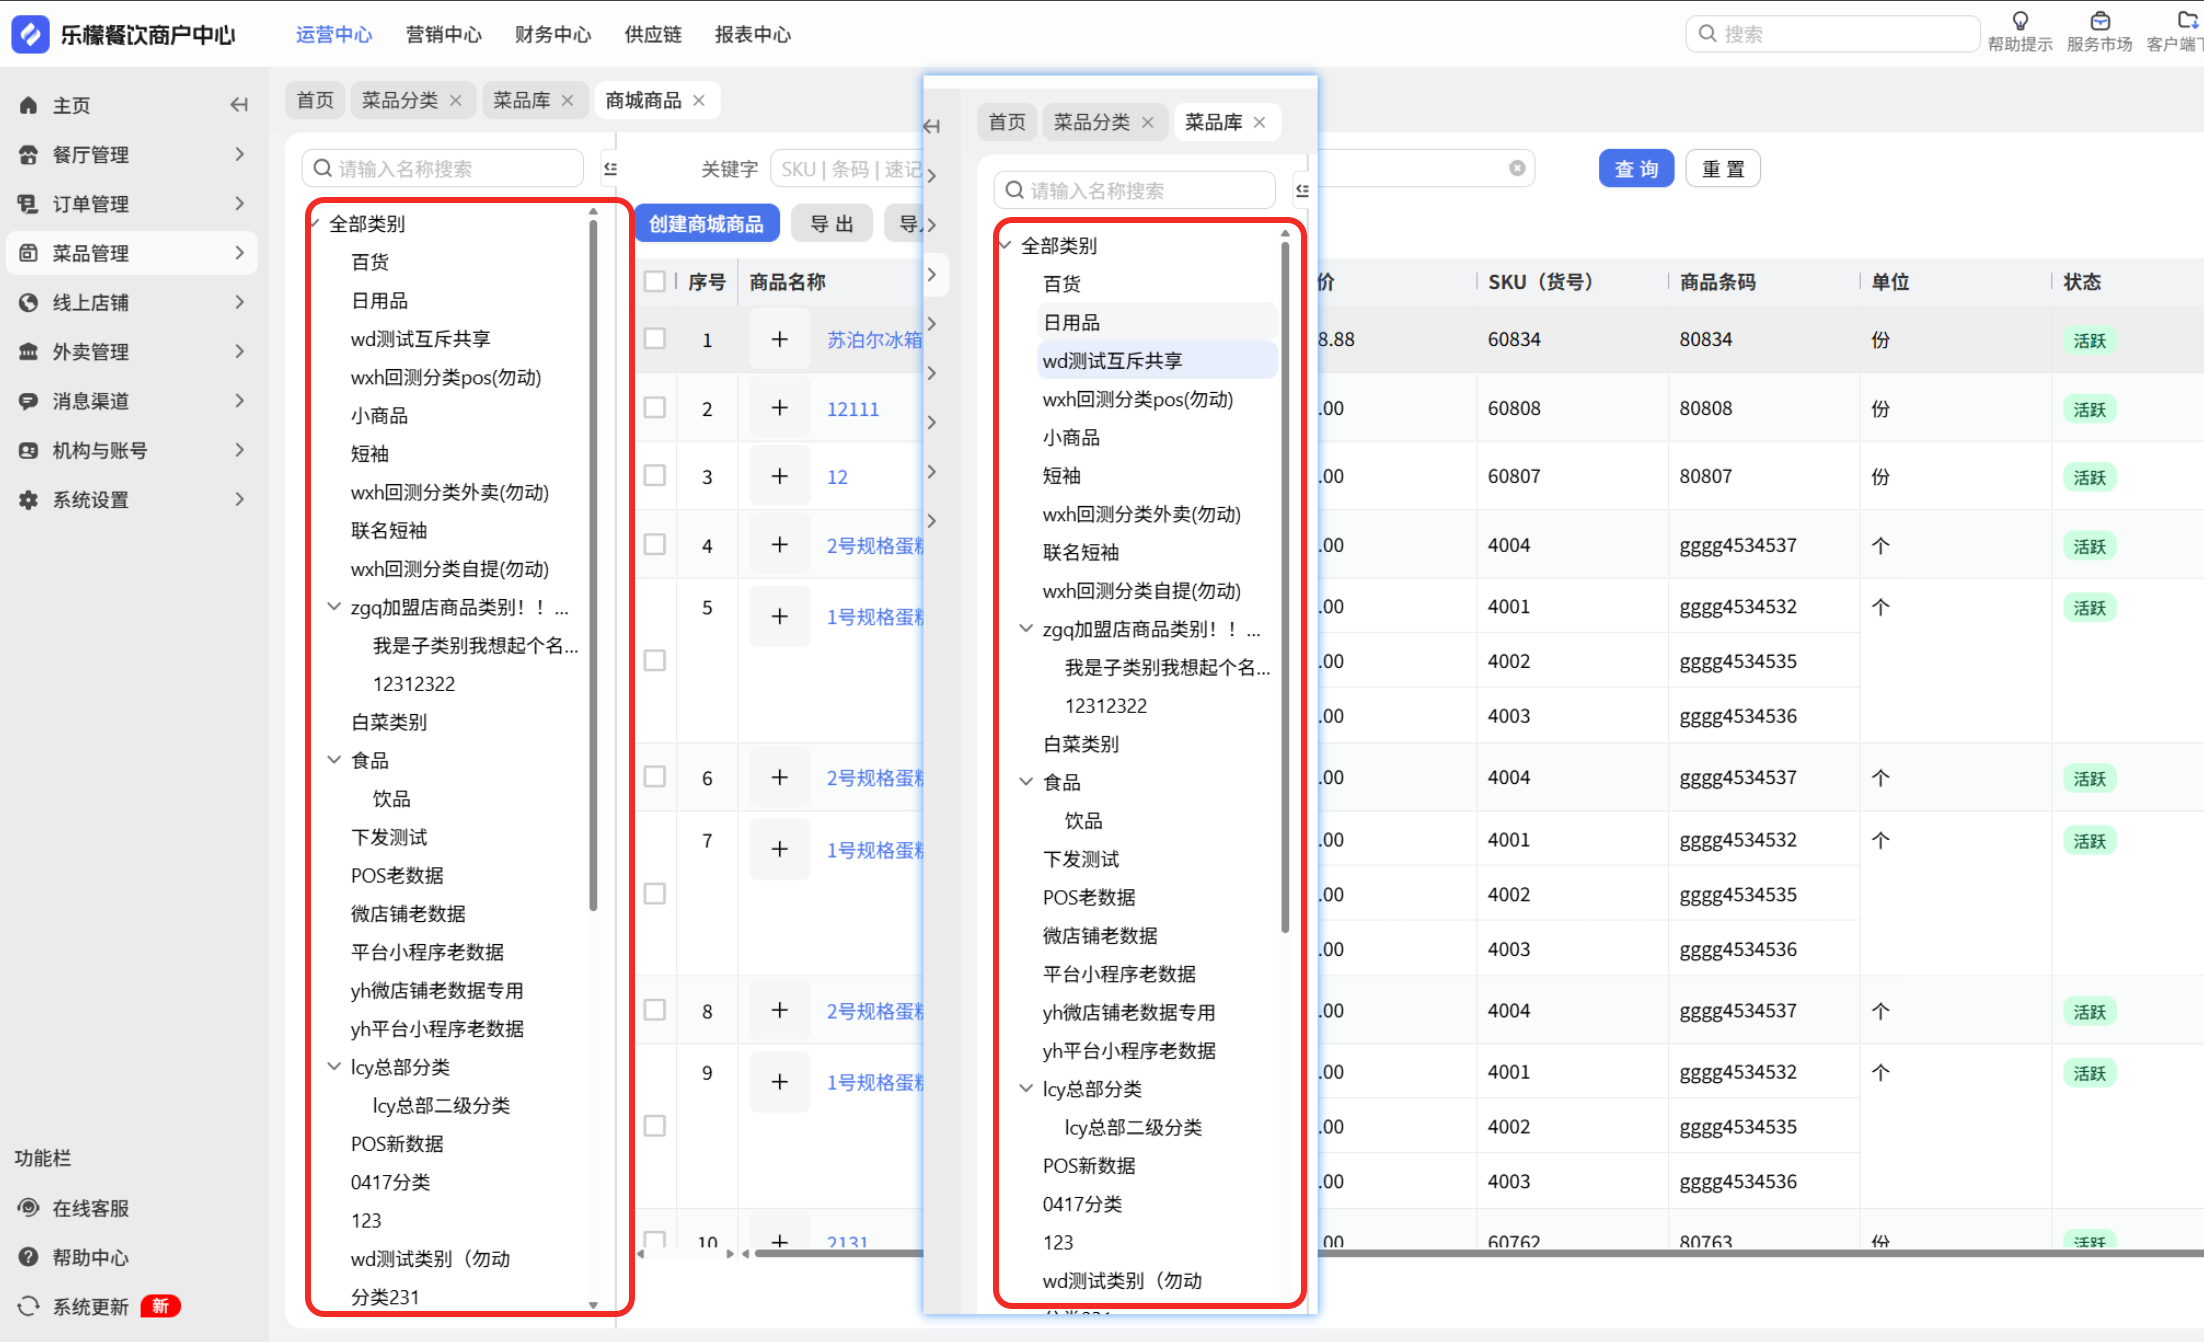Open 在线客服 support icon
2204x1342 pixels.
(x=28, y=1208)
